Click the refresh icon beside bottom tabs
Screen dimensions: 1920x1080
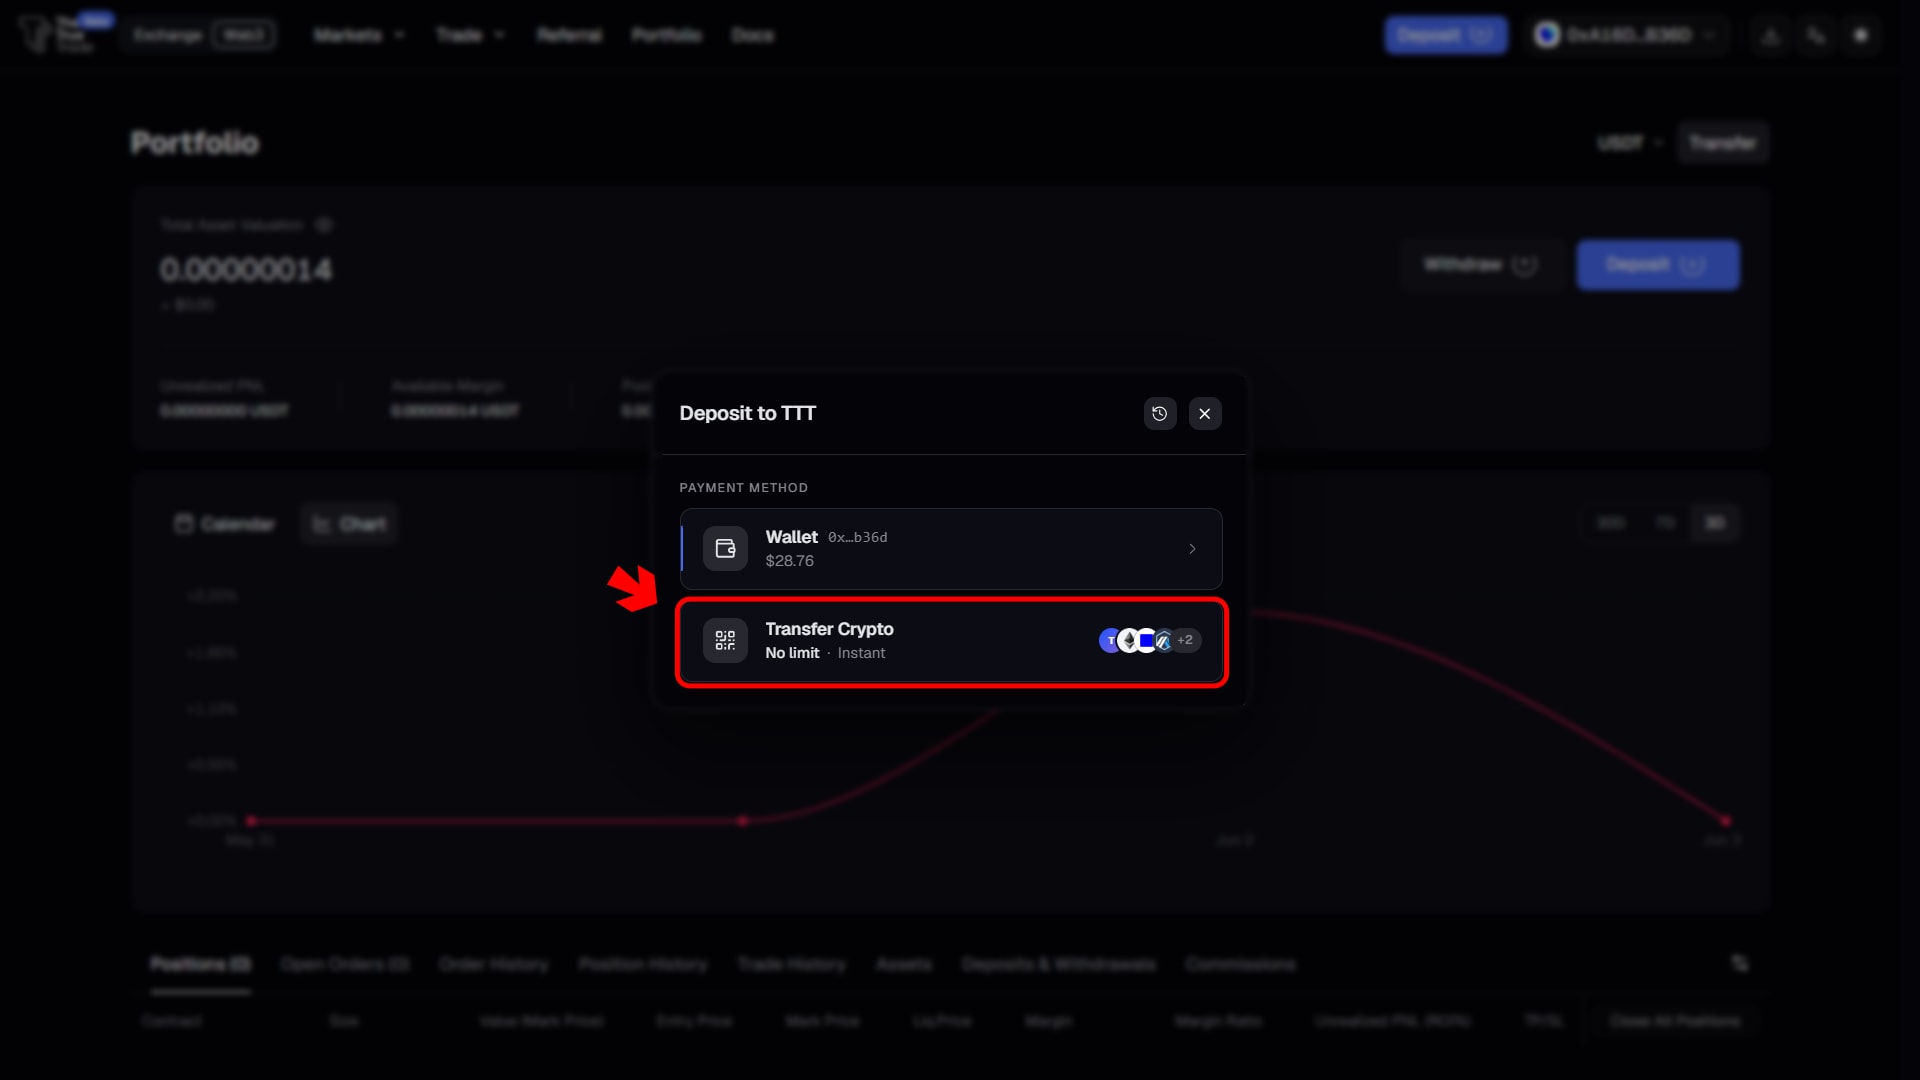coord(1740,963)
